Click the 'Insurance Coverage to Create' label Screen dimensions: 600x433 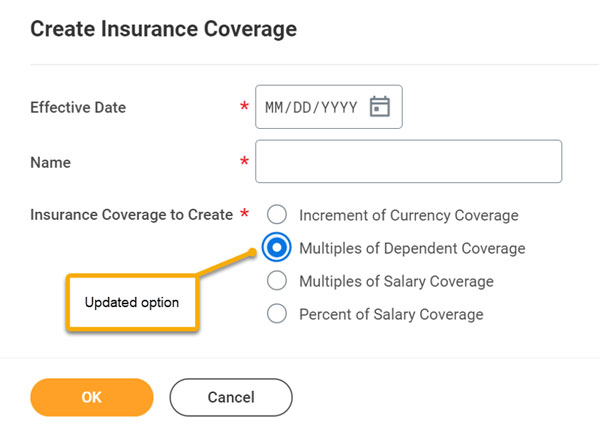(132, 215)
